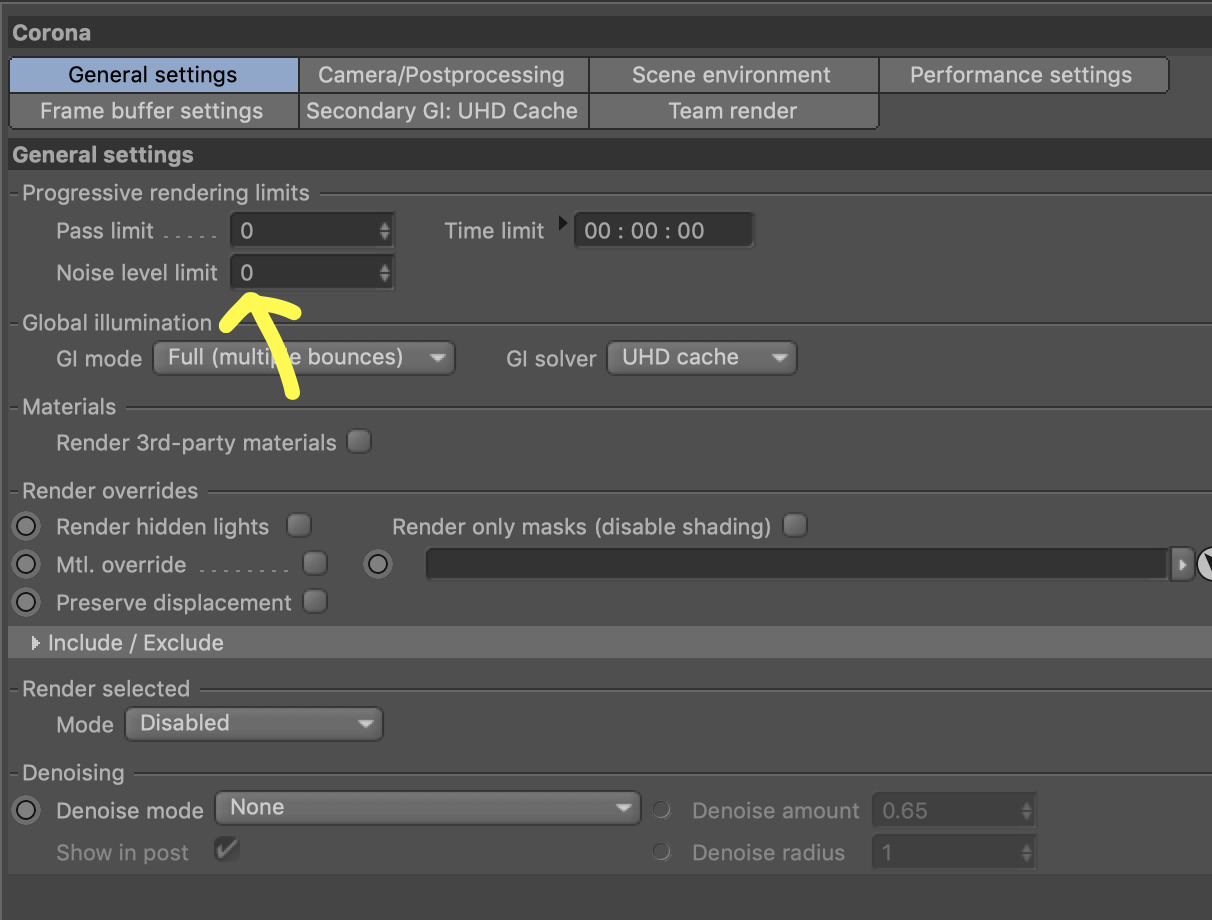Click the Pass limit stepper arrows
Viewport: 1212px width, 920px height.
point(385,231)
